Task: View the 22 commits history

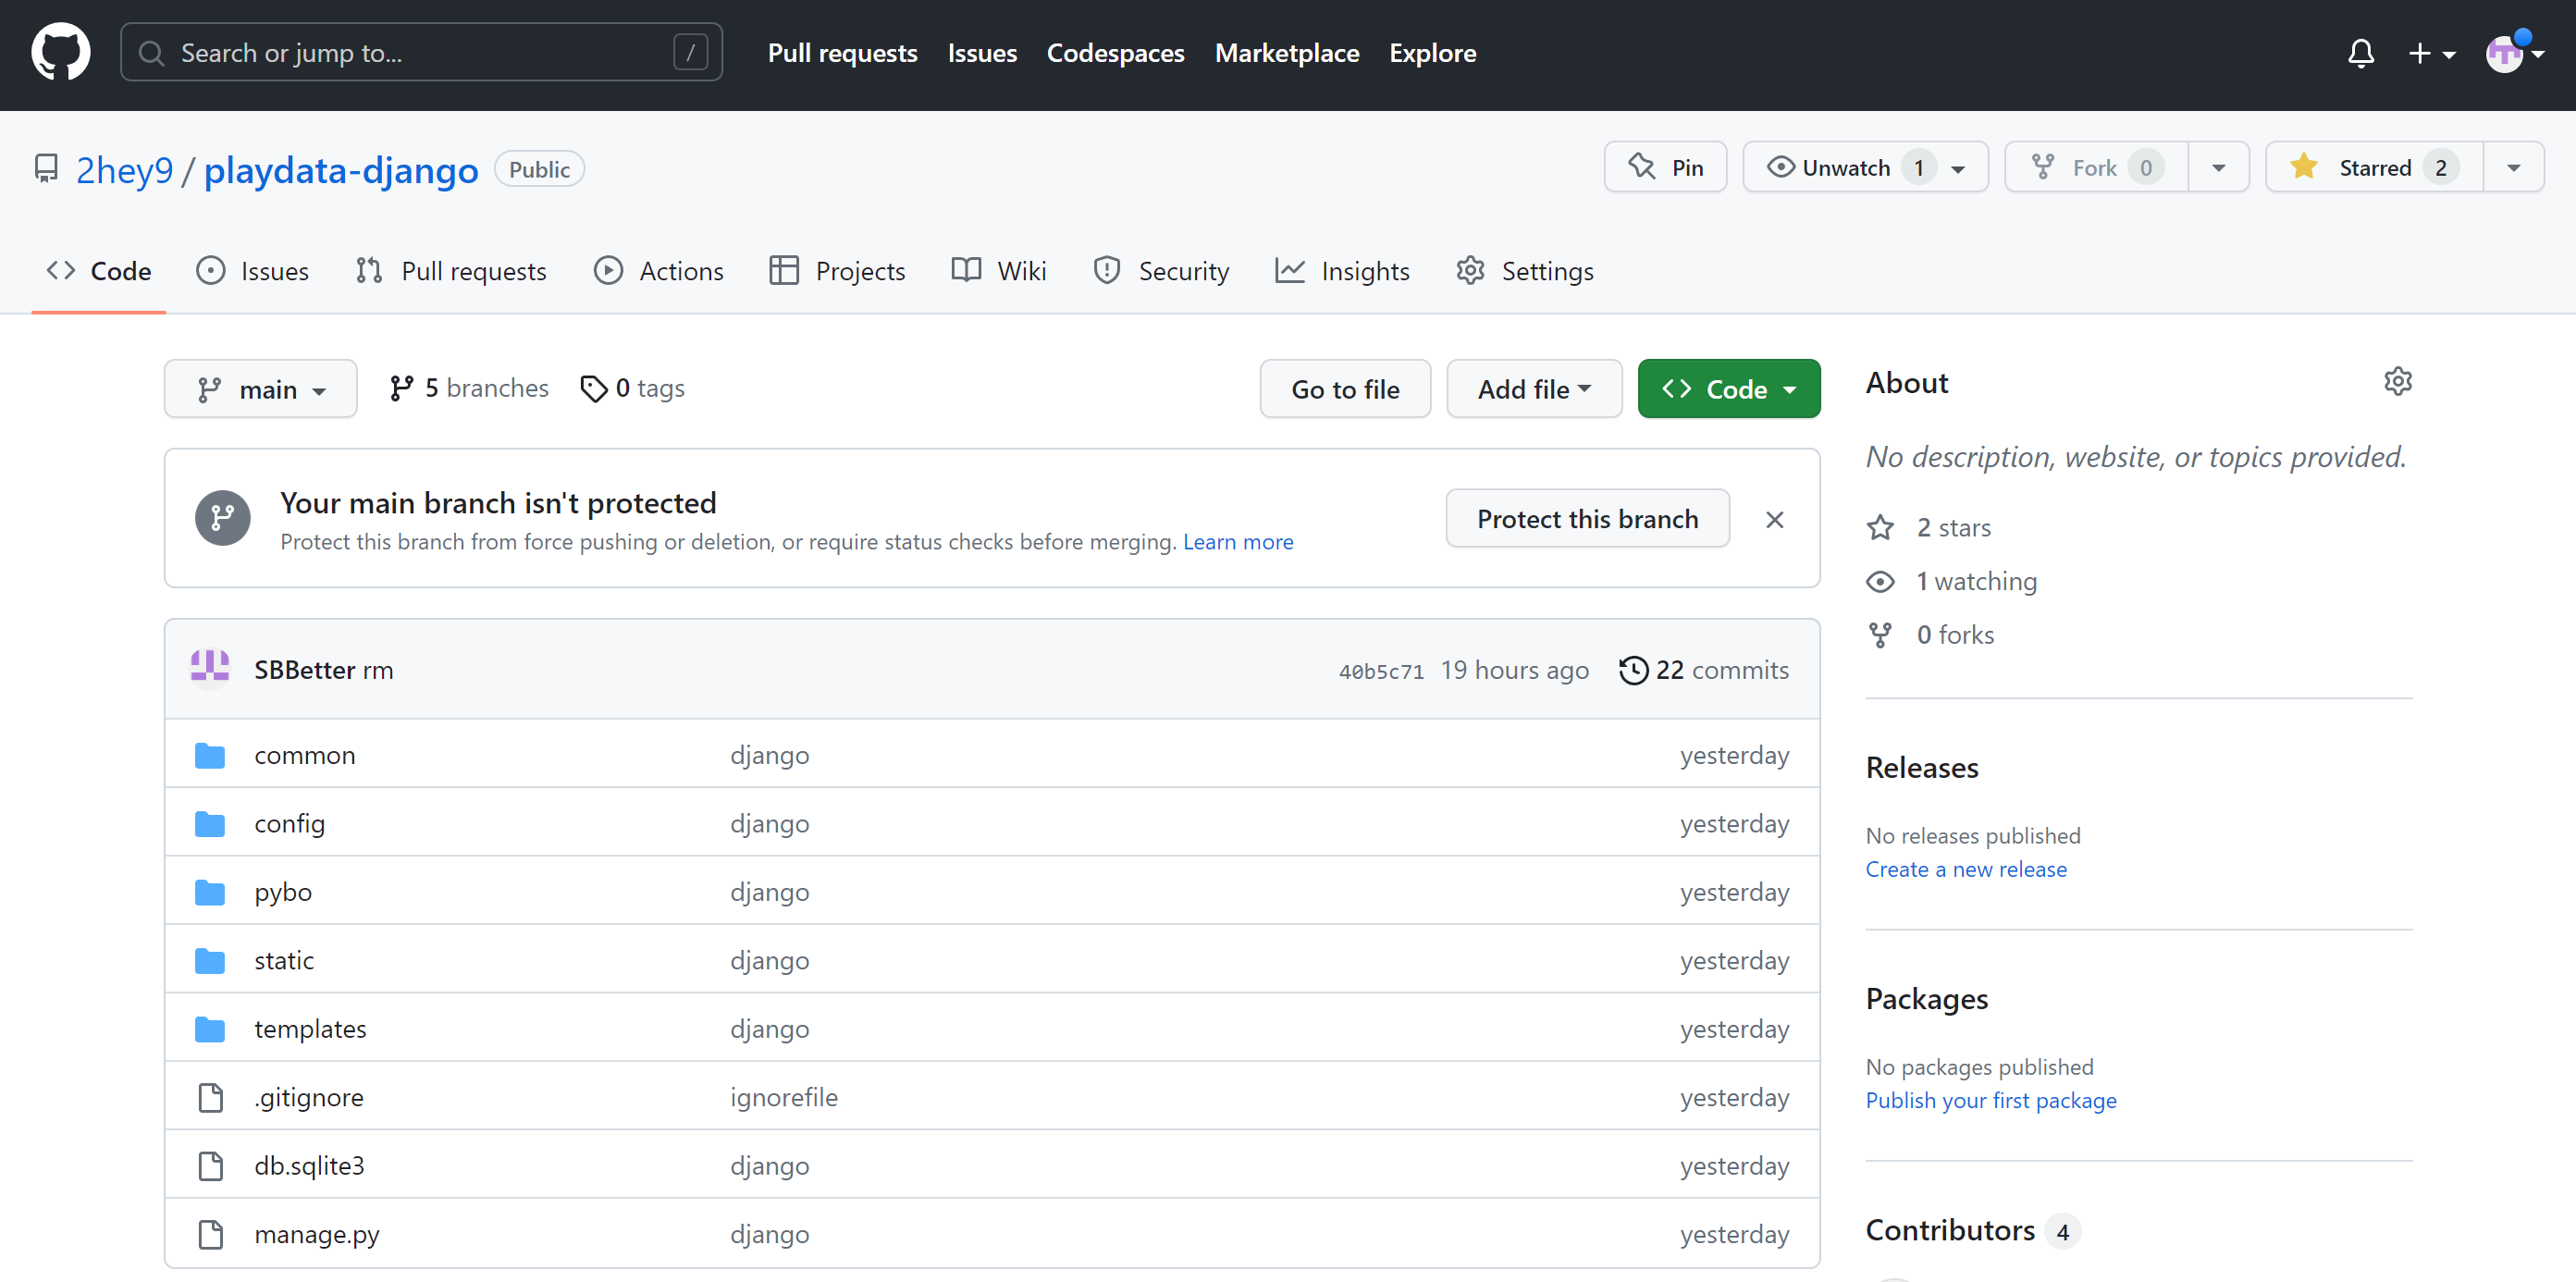Action: click(x=1704, y=670)
